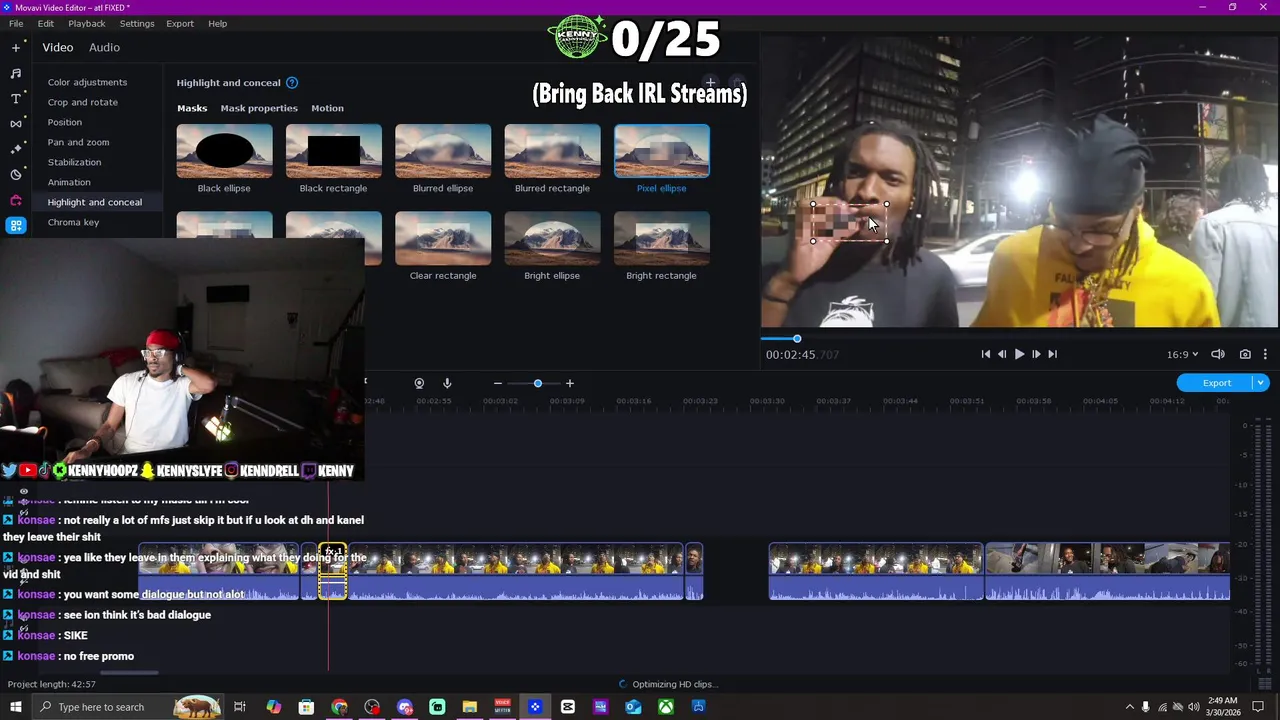Click the Export button
The height and width of the screenshot is (720, 1280).
coord(1216,383)
